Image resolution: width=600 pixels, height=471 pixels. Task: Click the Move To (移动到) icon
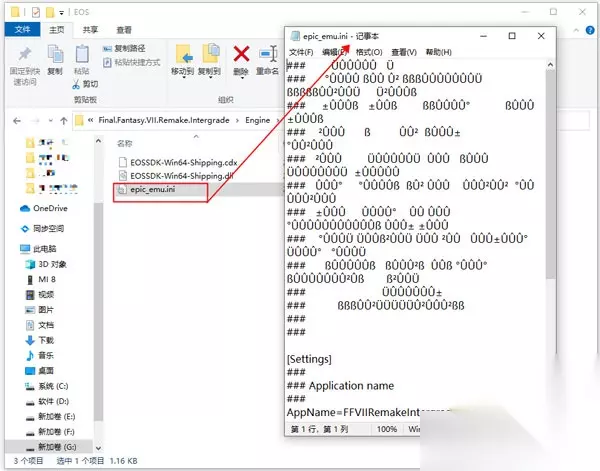click(184, 54)
